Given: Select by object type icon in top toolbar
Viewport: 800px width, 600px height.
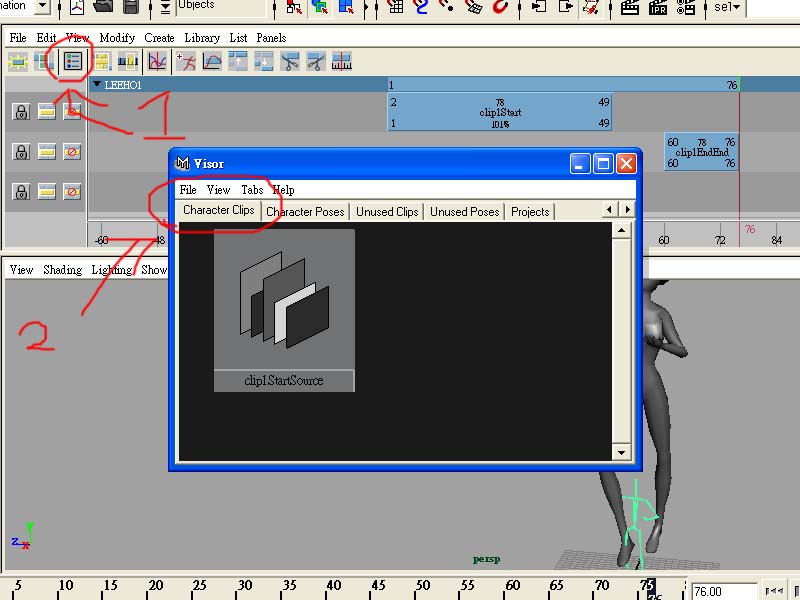Looking at the screenshot, I should (320, 6).
